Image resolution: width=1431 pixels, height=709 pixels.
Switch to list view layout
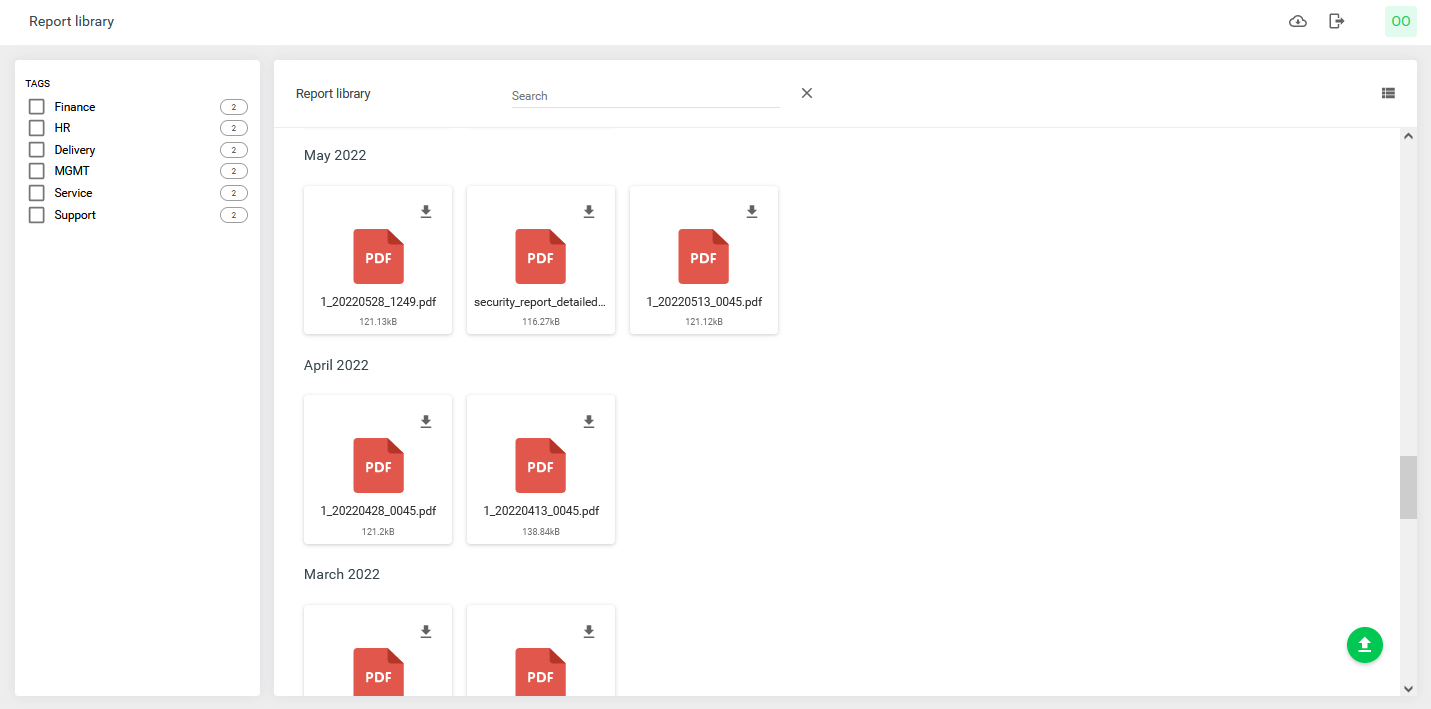coord(1388,92)
